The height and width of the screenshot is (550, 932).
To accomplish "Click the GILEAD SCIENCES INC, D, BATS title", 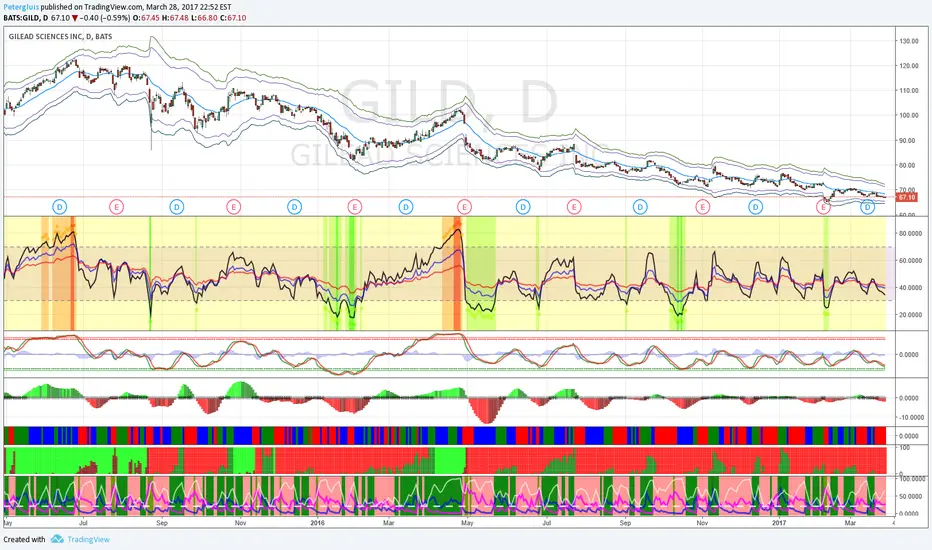I will [60, 36].
